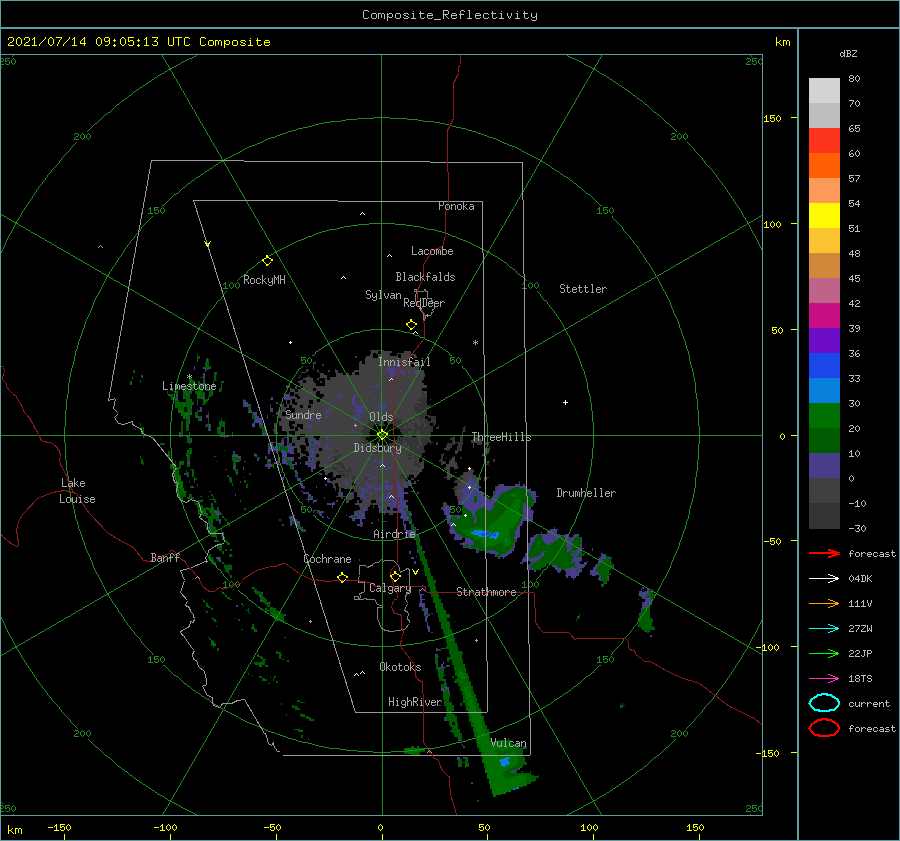Click the Ponoka city label
The width and height of the screenshot is (900, 841).
456,206
